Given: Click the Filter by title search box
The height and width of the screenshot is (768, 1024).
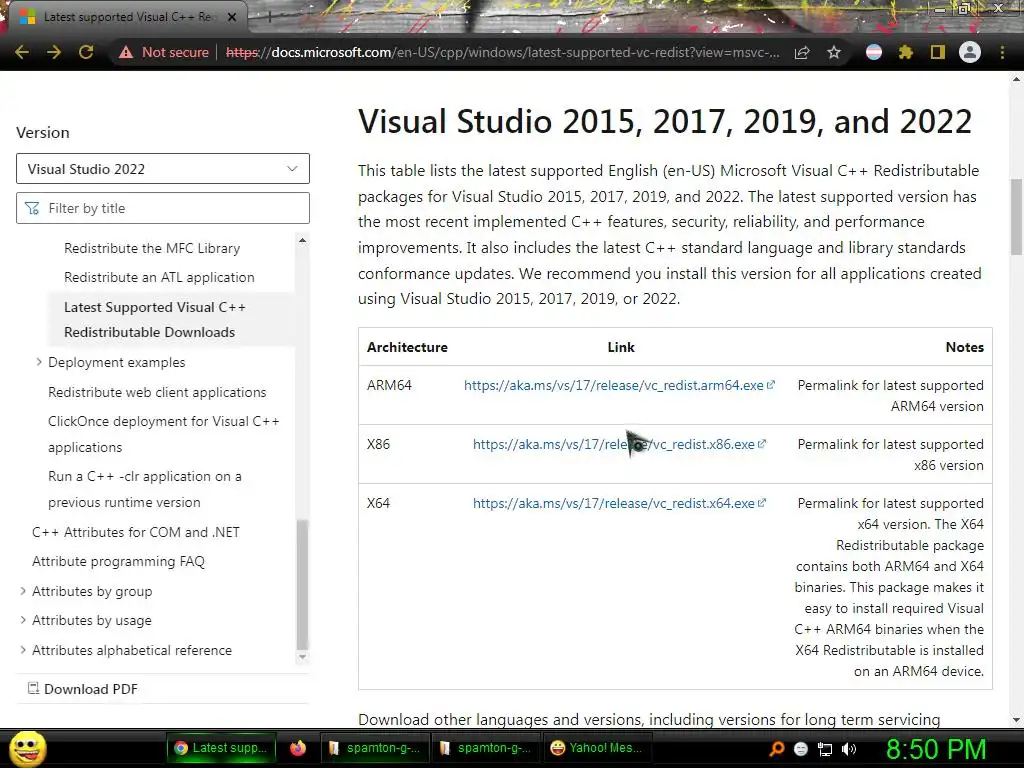Looking at the screenshot, I should click(163, 208).
